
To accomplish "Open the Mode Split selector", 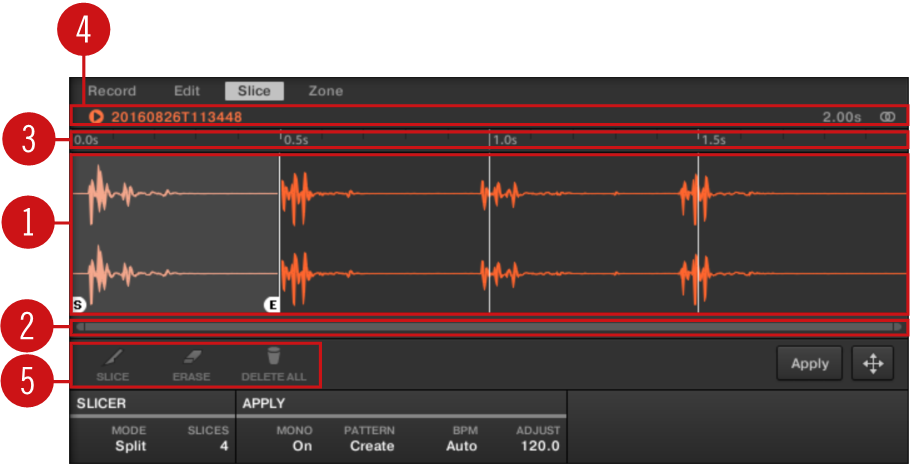I will [130, 446].
